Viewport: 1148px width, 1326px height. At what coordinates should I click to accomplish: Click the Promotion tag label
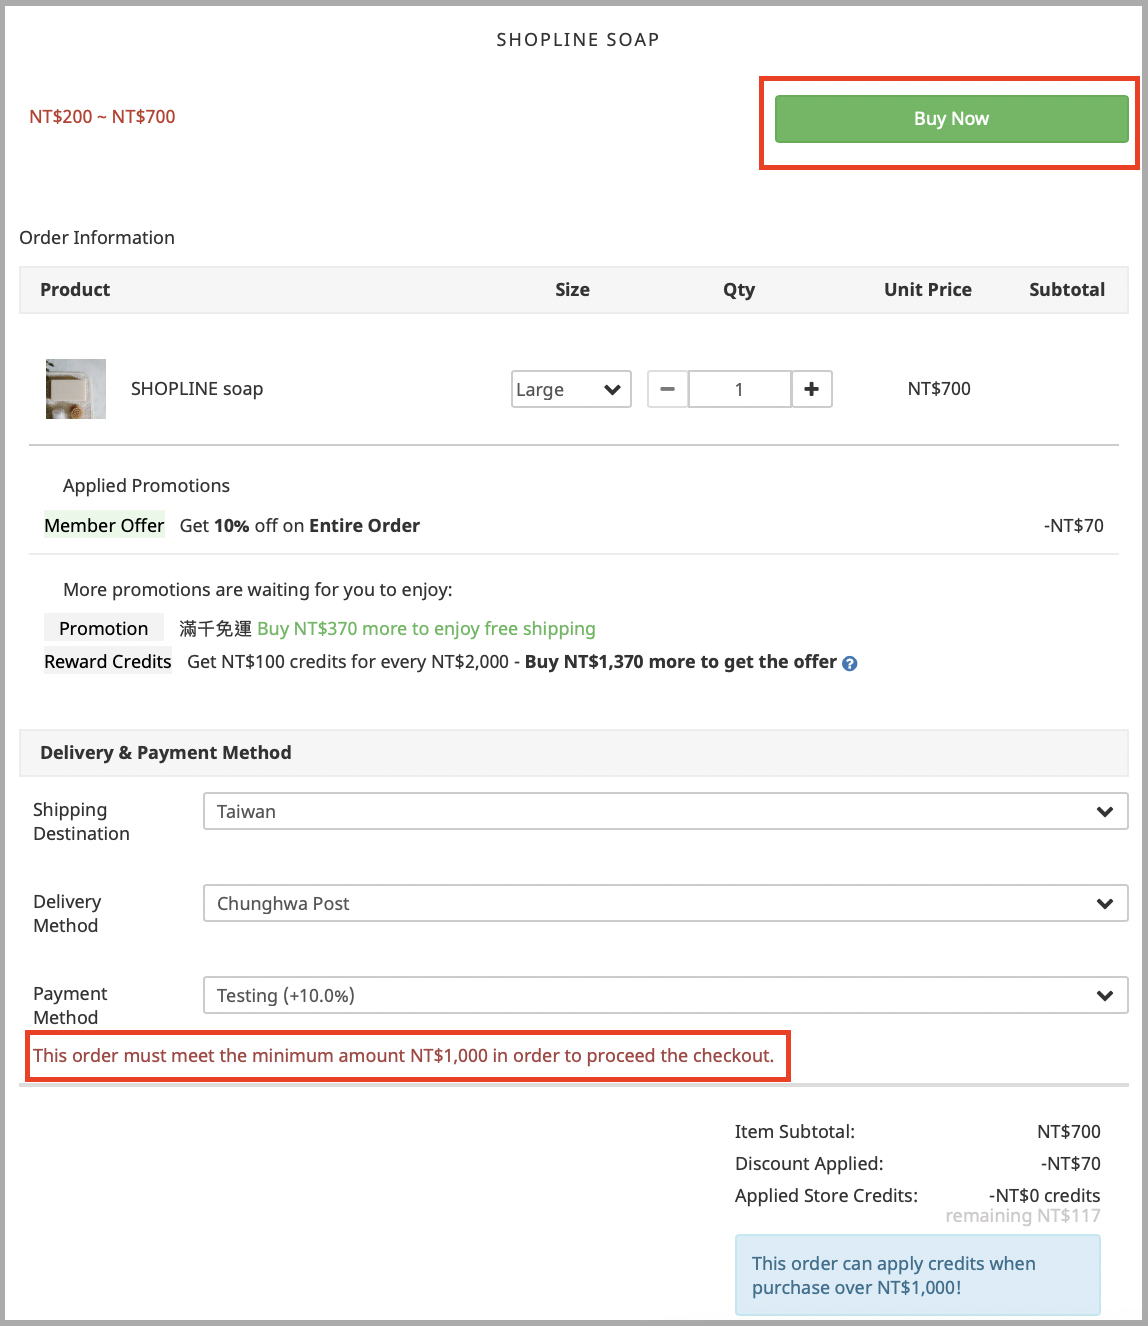[x=103, y=628]
